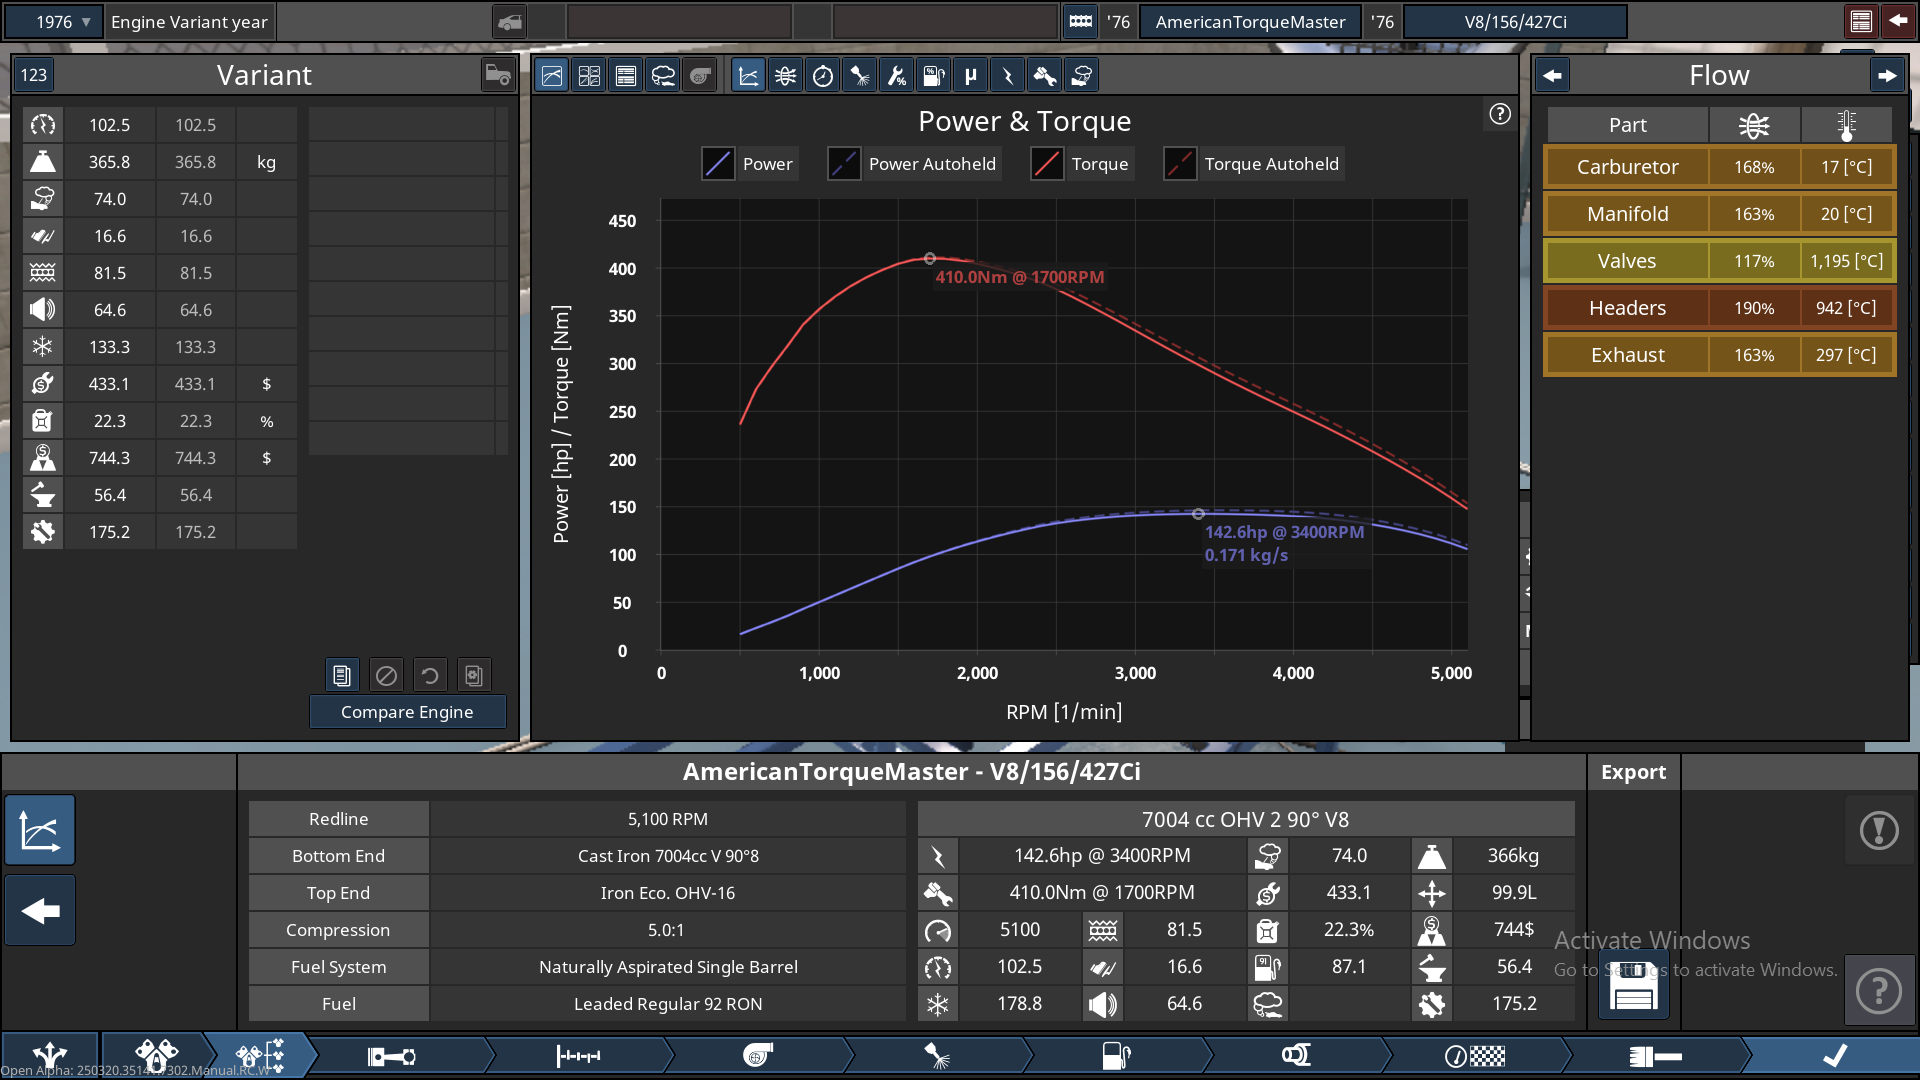Click the clear comparison circle-slash icon
1920x1080 pixels.
tap(386, 676)
